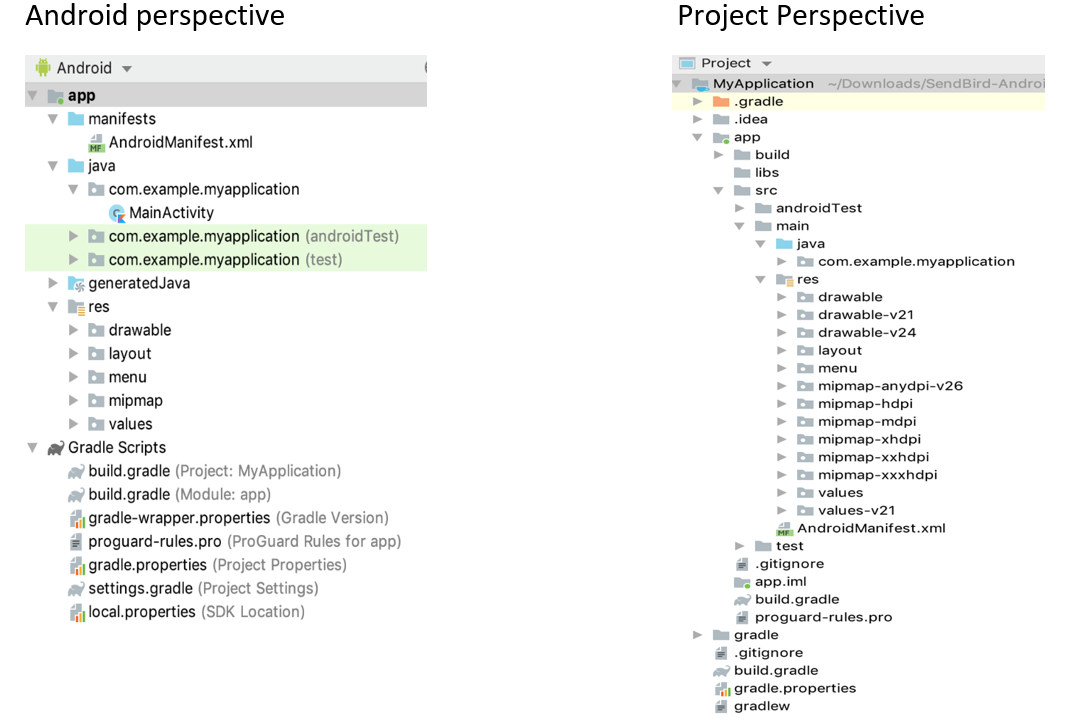
Task: Select the values-v21 folder
Action: pyautogui.click(x=853, y=511)
